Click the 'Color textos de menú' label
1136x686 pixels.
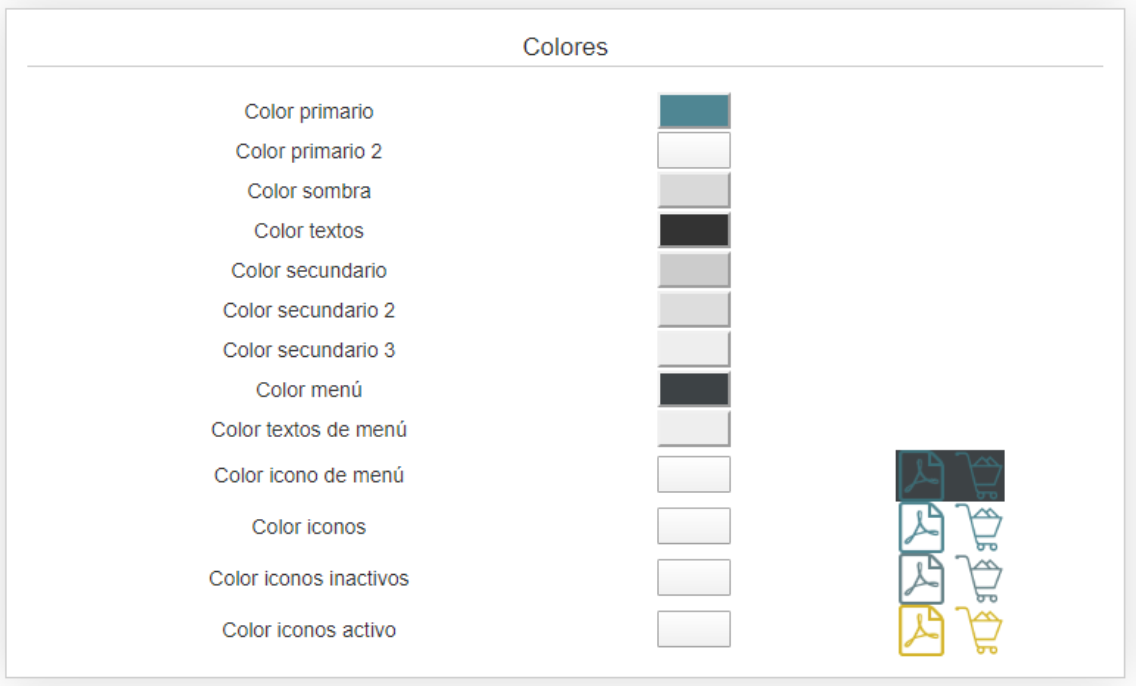pyautogui.click(x=309, y=430)
